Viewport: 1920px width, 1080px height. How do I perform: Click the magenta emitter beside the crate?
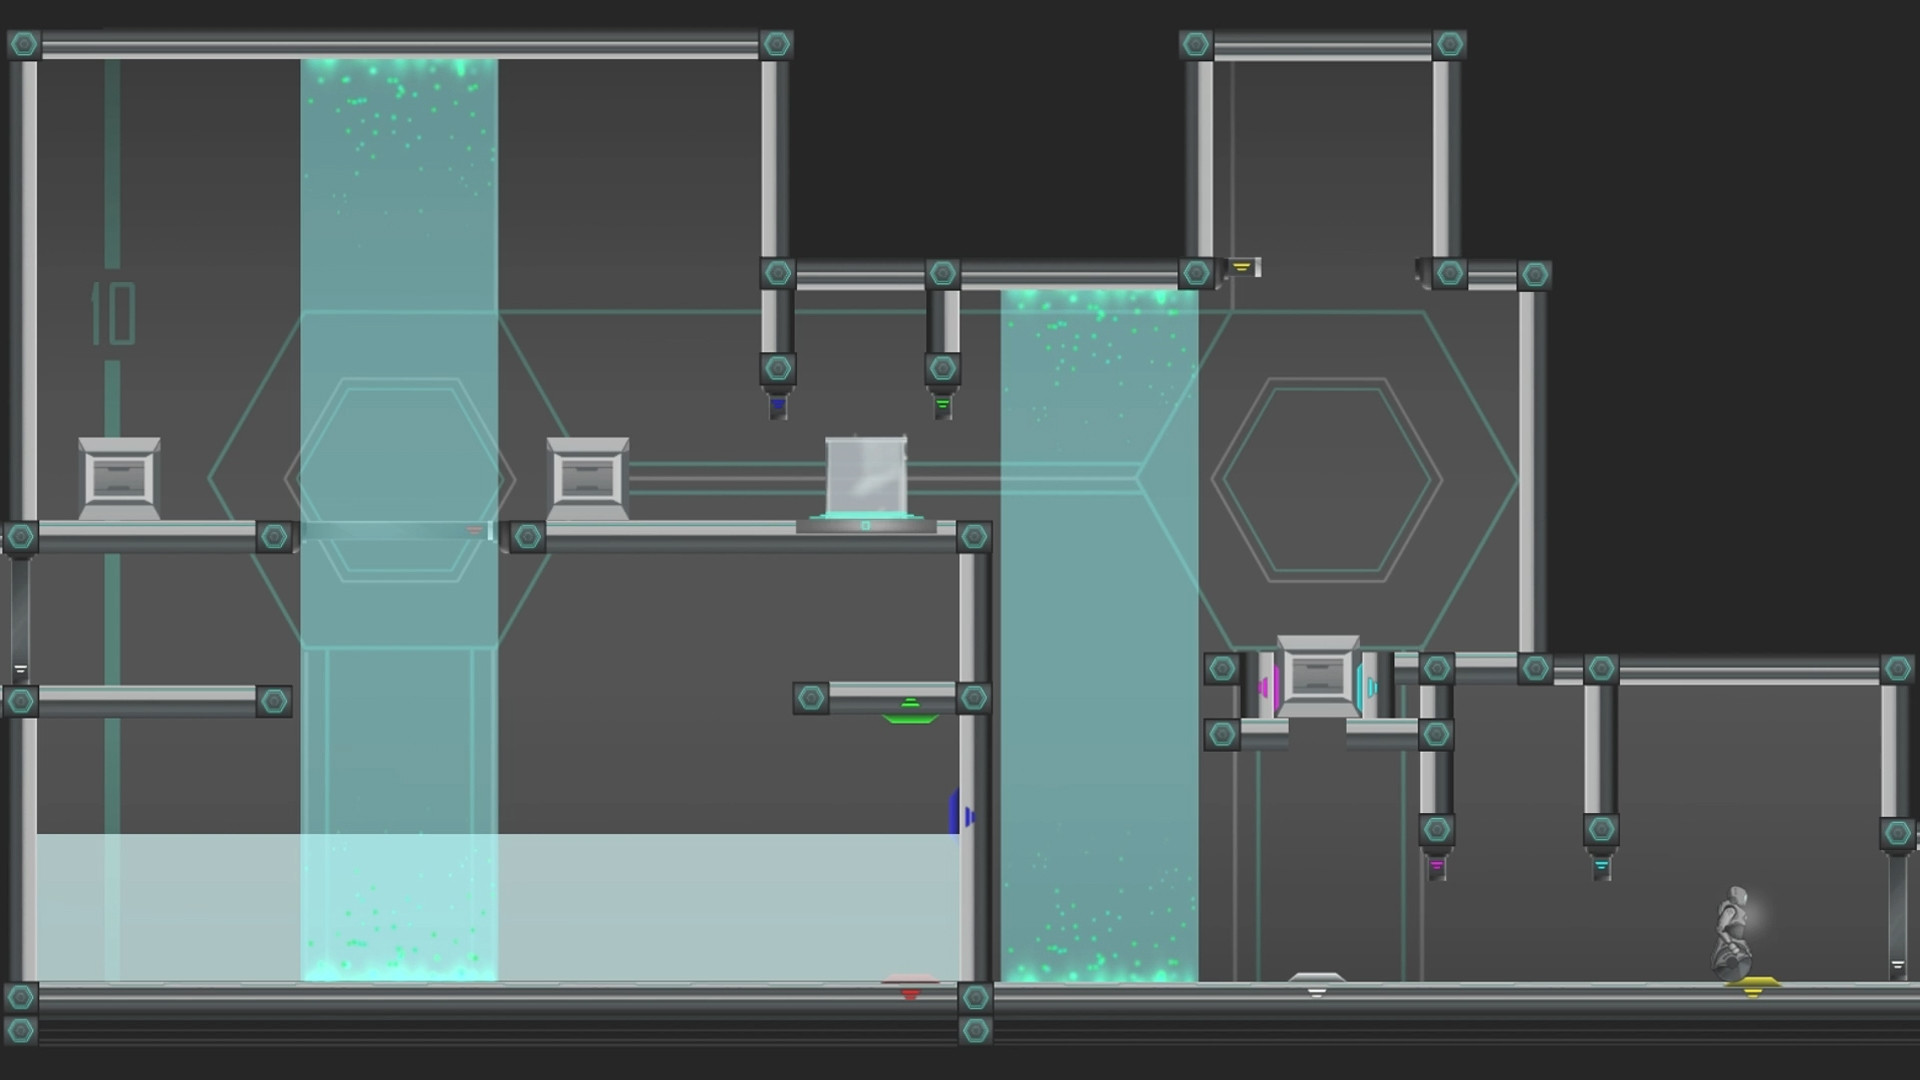[x=1267, y=686]
